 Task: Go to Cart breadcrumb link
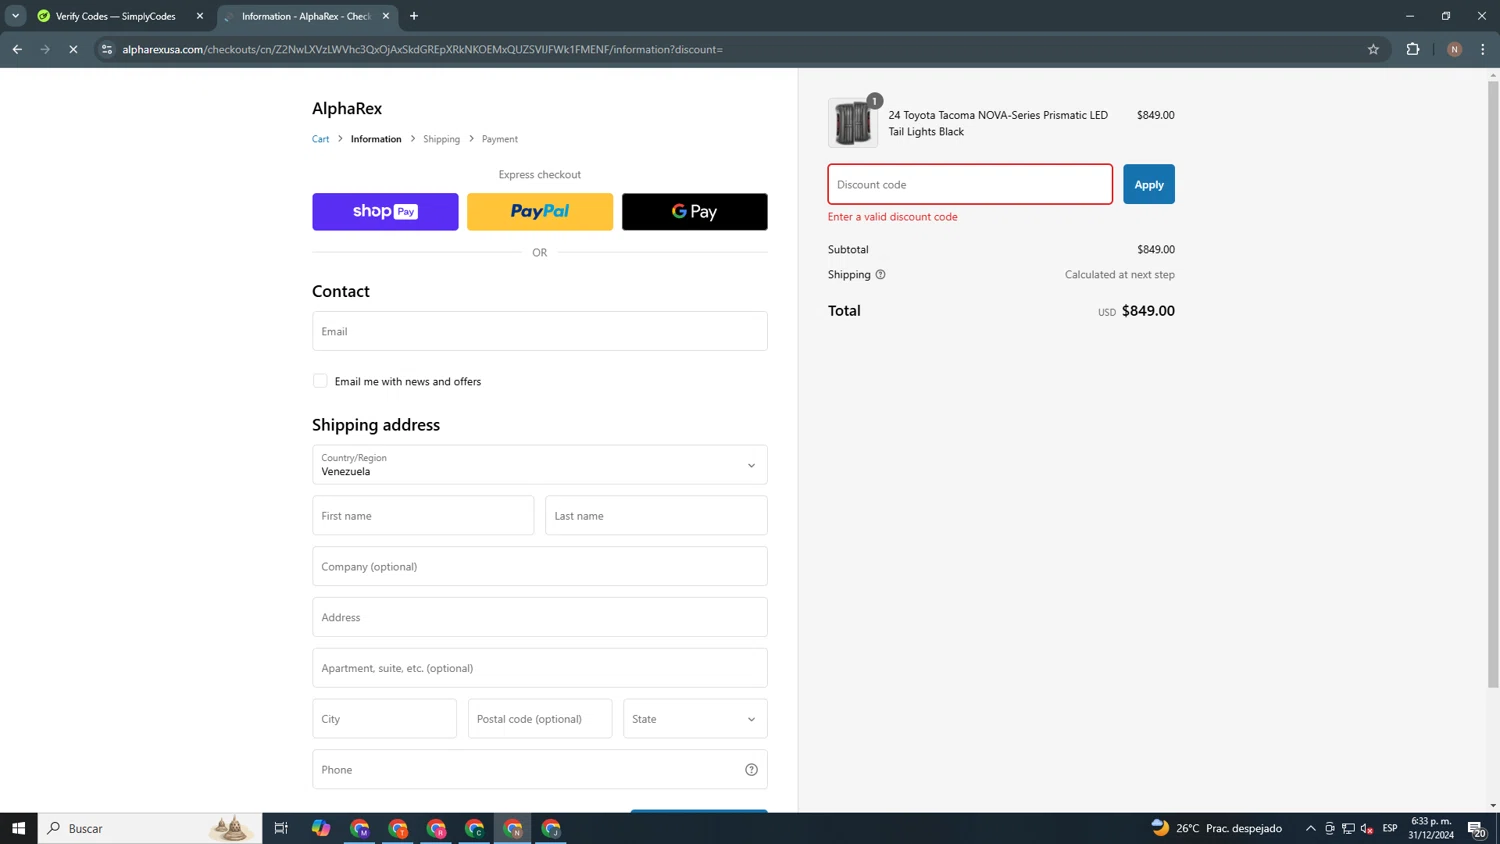[320, 139]
